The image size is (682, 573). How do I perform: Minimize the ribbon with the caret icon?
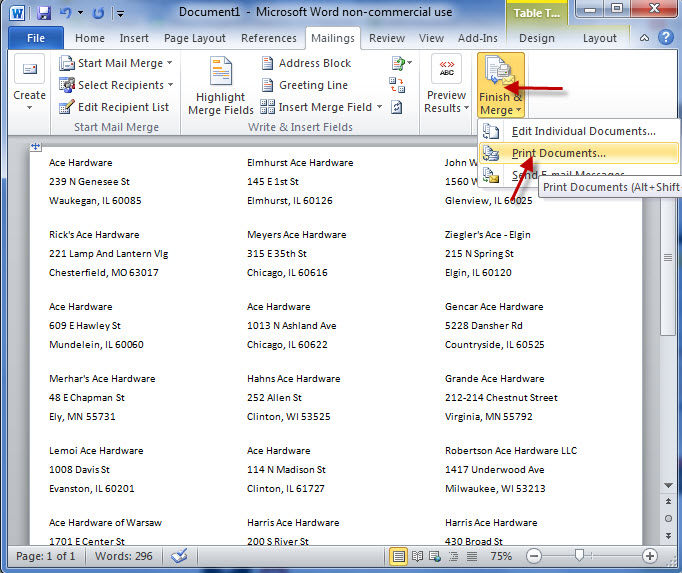(x=644, y=38)
